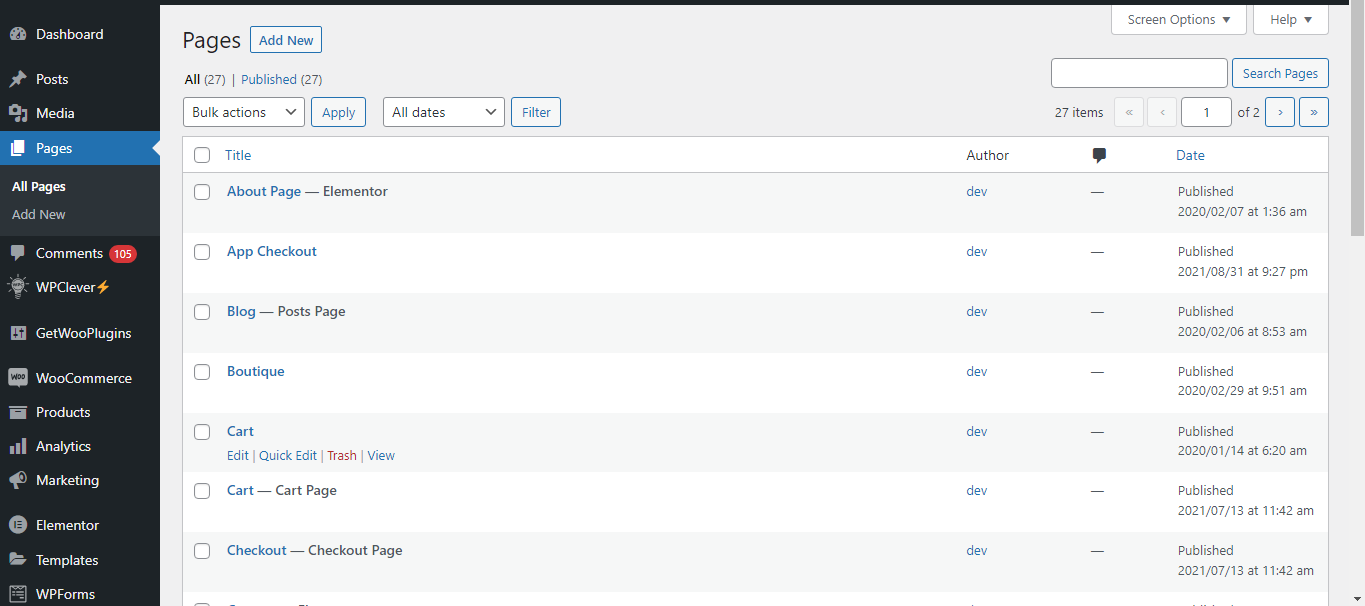The height and width of the screenshot is (606, 1365).
Task: Click the Search Pages button
Action: pos(1279,73)
